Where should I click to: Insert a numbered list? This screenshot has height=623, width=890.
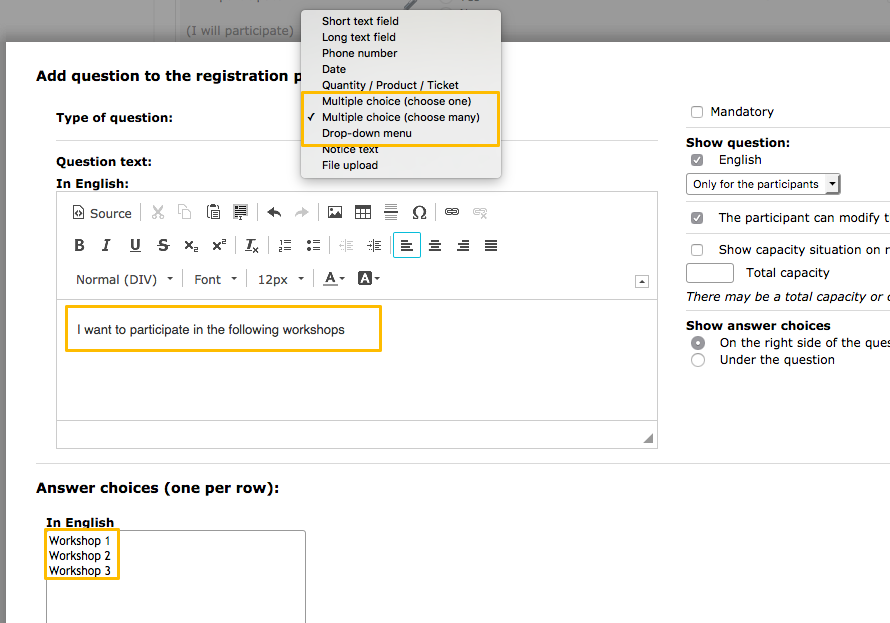point(285,246)
